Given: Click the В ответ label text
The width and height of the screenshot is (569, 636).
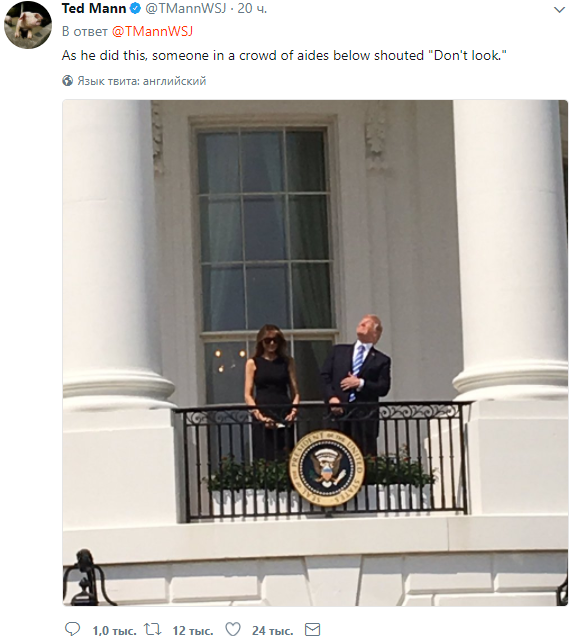Looking at the screenshot, I should pos(85,31).
